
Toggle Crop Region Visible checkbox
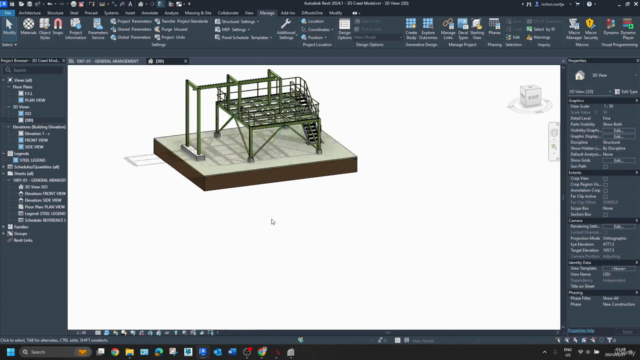click(x=605, y=184)
